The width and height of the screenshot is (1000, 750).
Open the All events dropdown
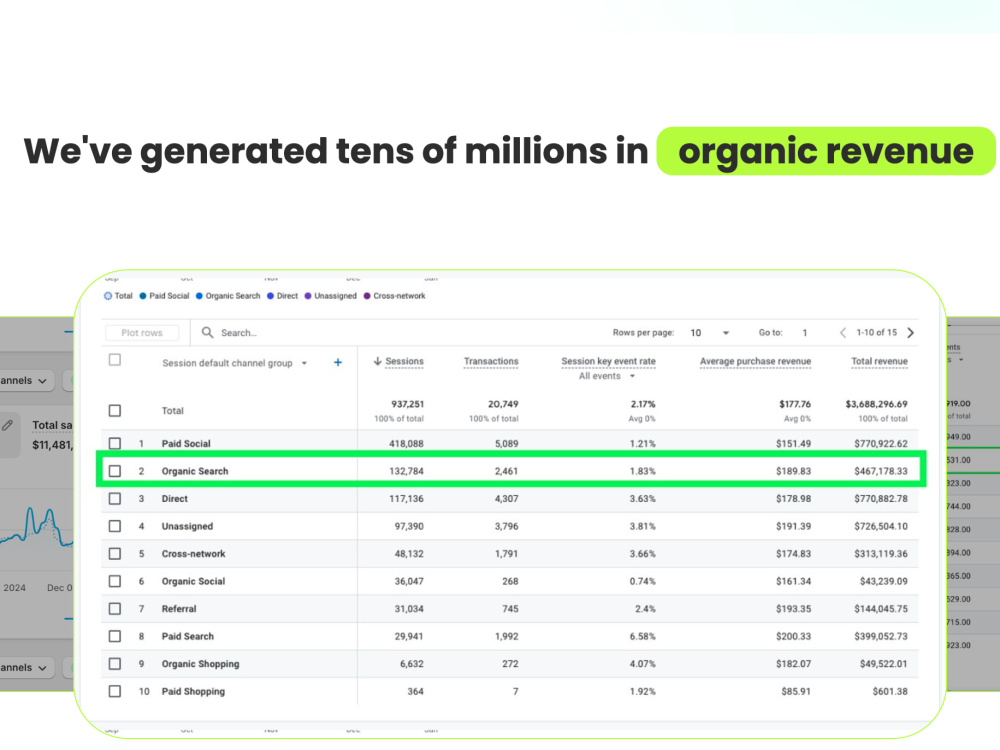[607, 376]
